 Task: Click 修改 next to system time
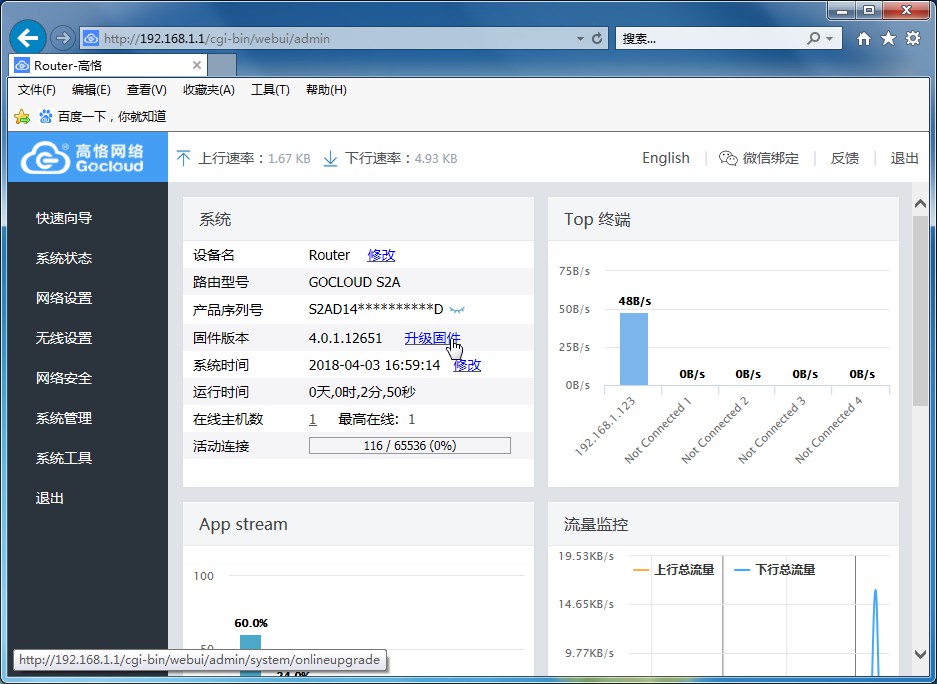(x=467, y=365)
